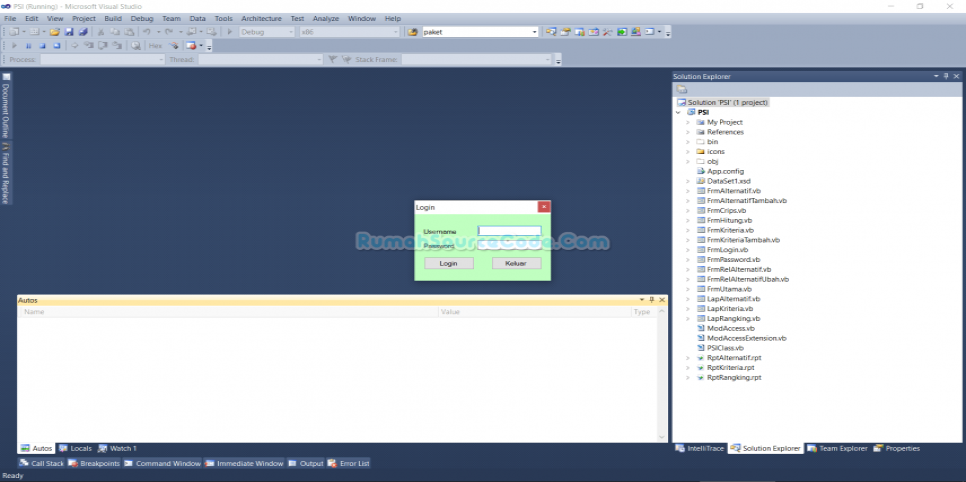Click the Keluar button in Login dialog
966x482 pixels.
[516, 263]
